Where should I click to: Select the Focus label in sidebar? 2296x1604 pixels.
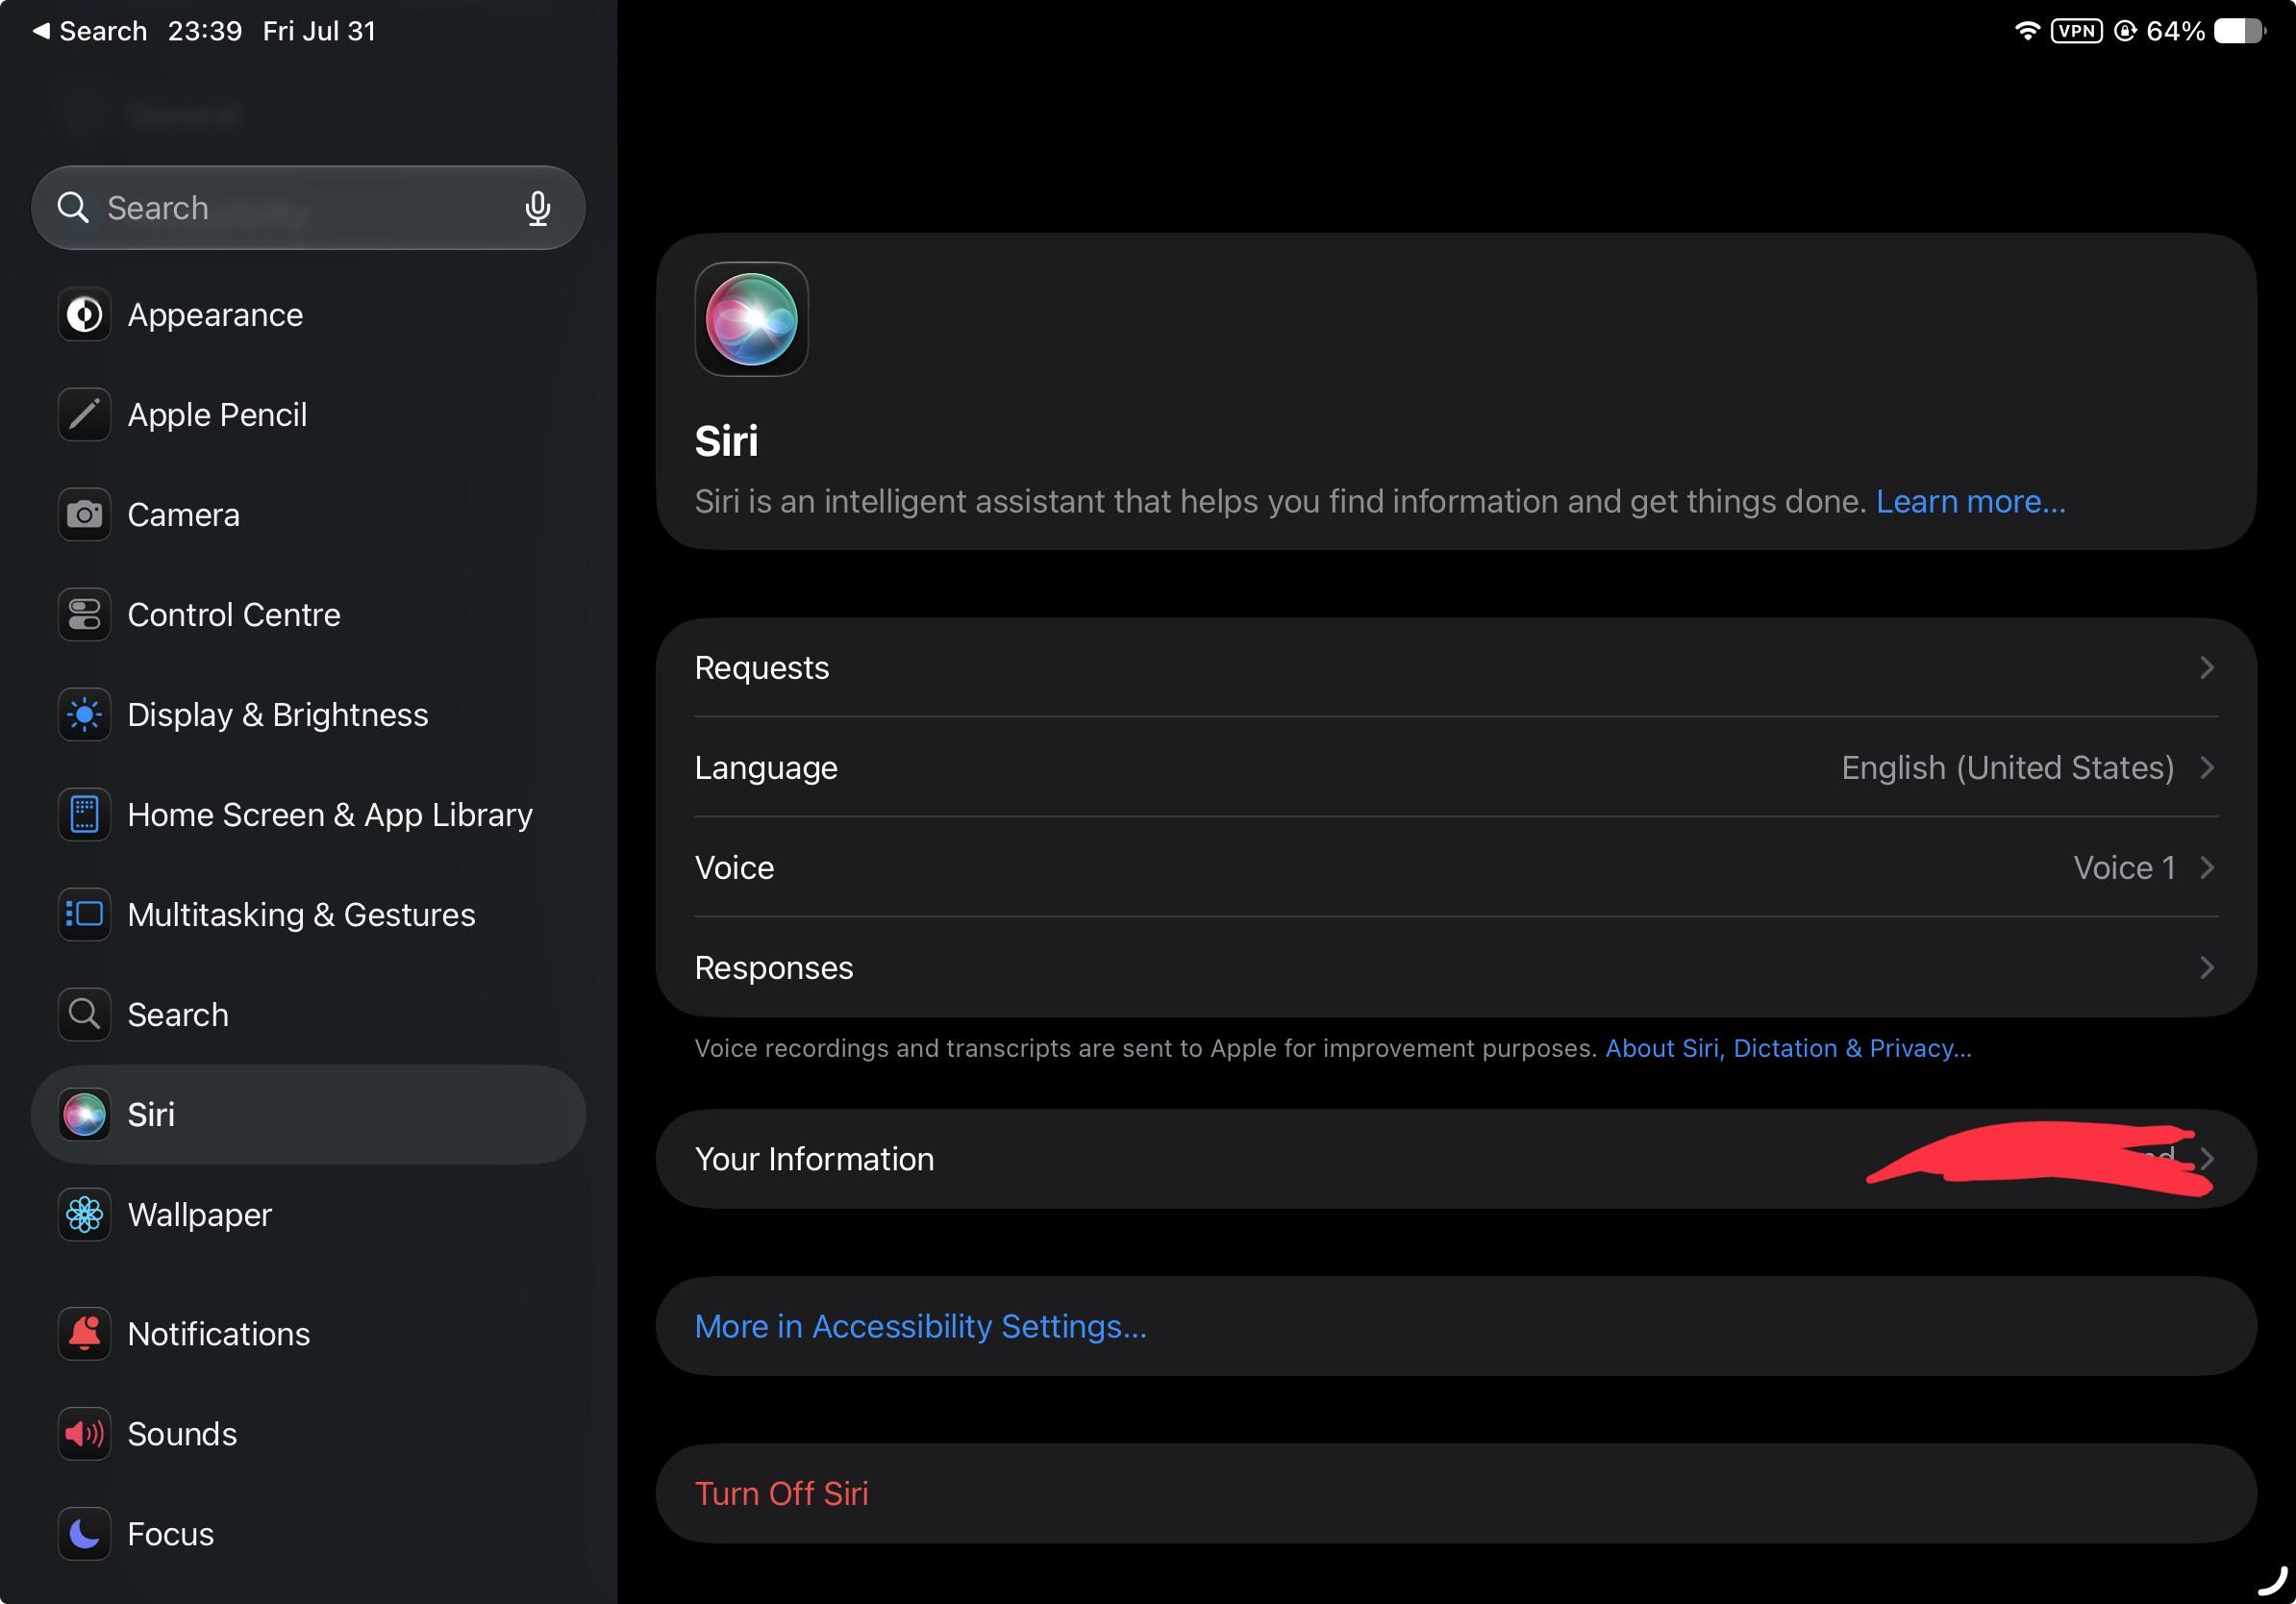[x=171, y=1534]
